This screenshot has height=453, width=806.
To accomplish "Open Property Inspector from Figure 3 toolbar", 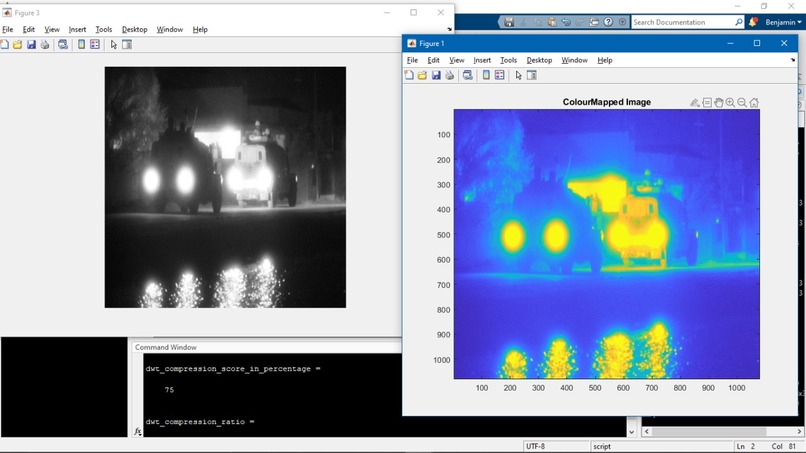I will pos(127,45).
